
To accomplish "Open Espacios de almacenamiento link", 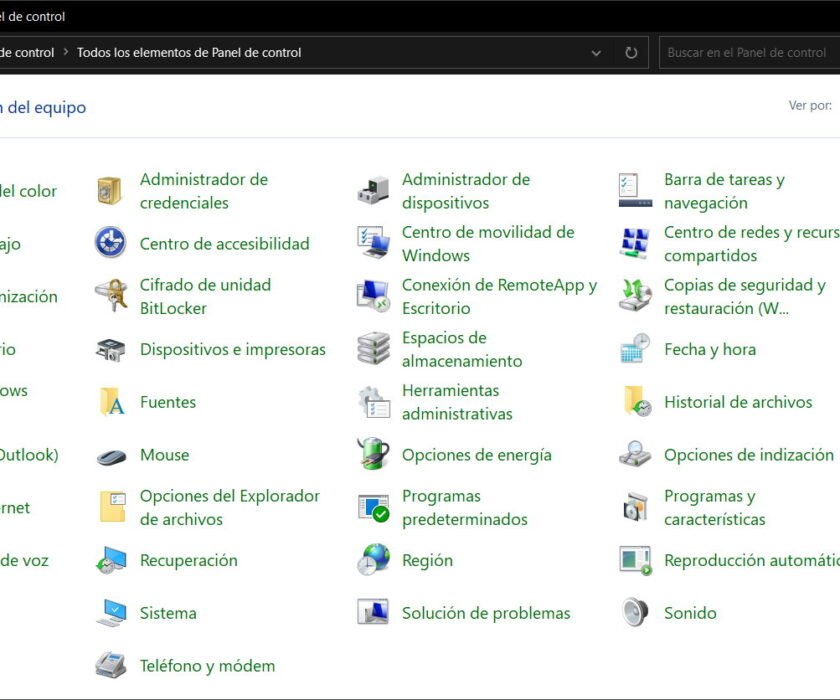I will pos(462,349).
